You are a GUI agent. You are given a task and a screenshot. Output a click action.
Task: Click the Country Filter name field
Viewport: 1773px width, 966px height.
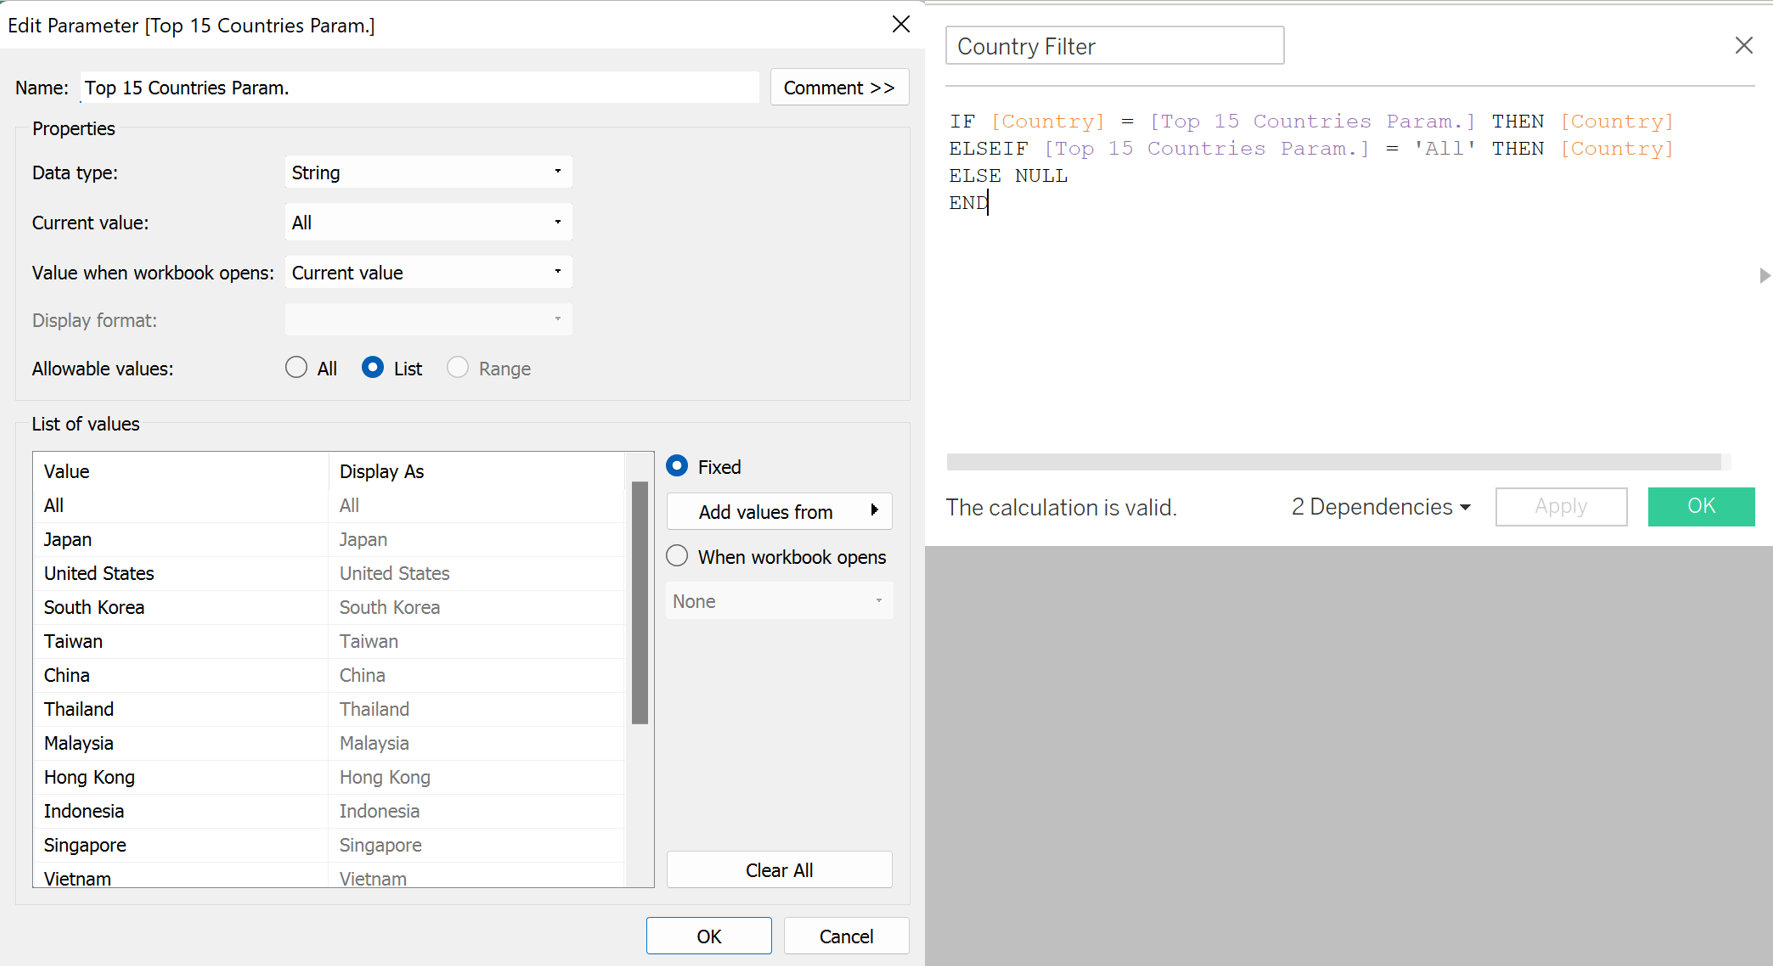1115,46
